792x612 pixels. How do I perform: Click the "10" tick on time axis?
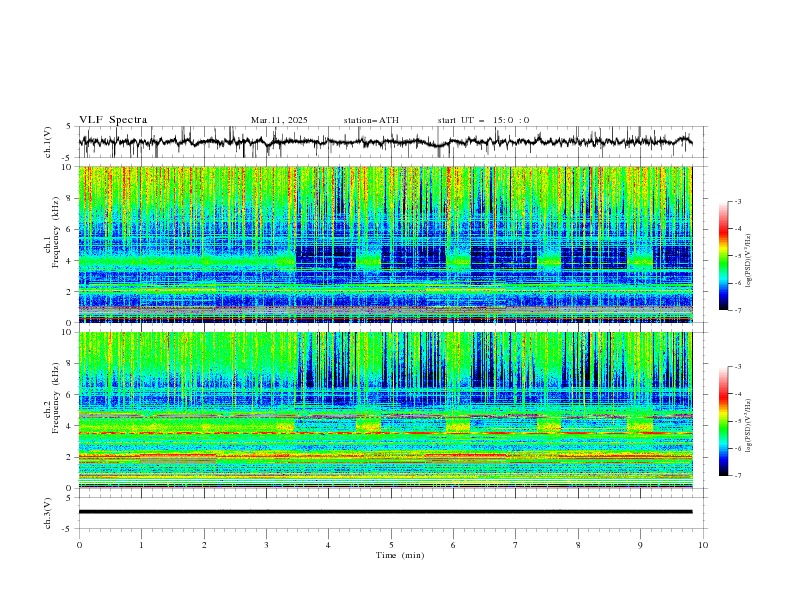[703, 545]
